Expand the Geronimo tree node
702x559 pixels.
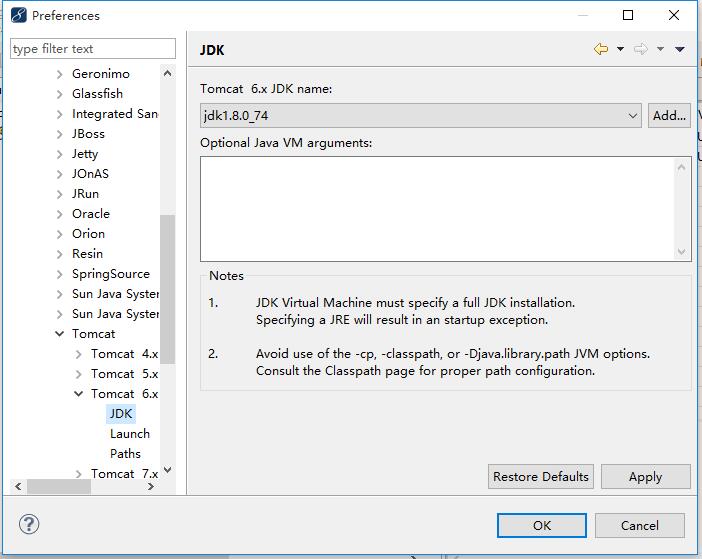pyautogui.click(x=60, y=74)
